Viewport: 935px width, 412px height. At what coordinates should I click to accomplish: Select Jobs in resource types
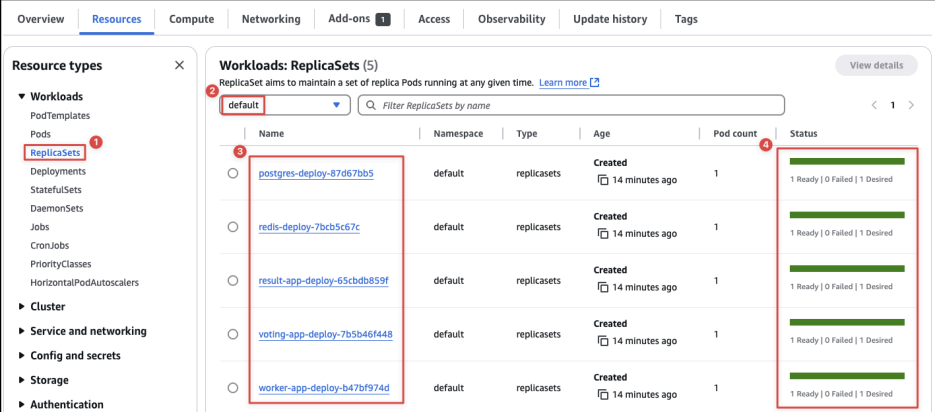tap(39, 227)
